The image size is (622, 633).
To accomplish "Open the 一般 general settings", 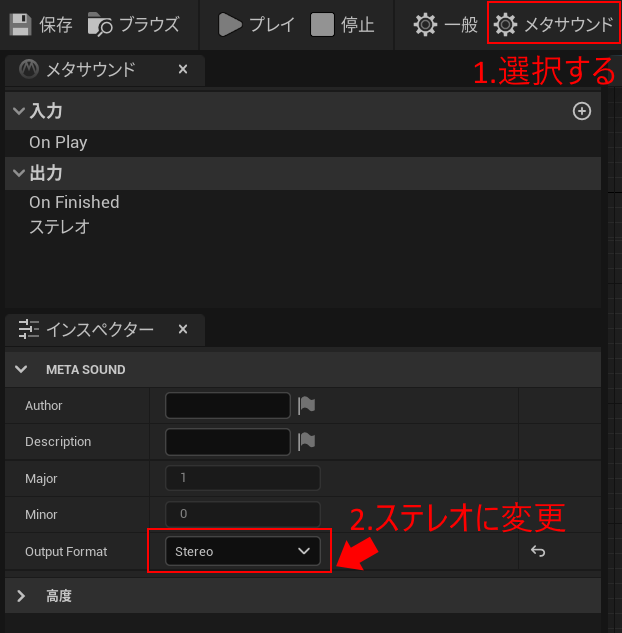I will [x=446, y=25].
